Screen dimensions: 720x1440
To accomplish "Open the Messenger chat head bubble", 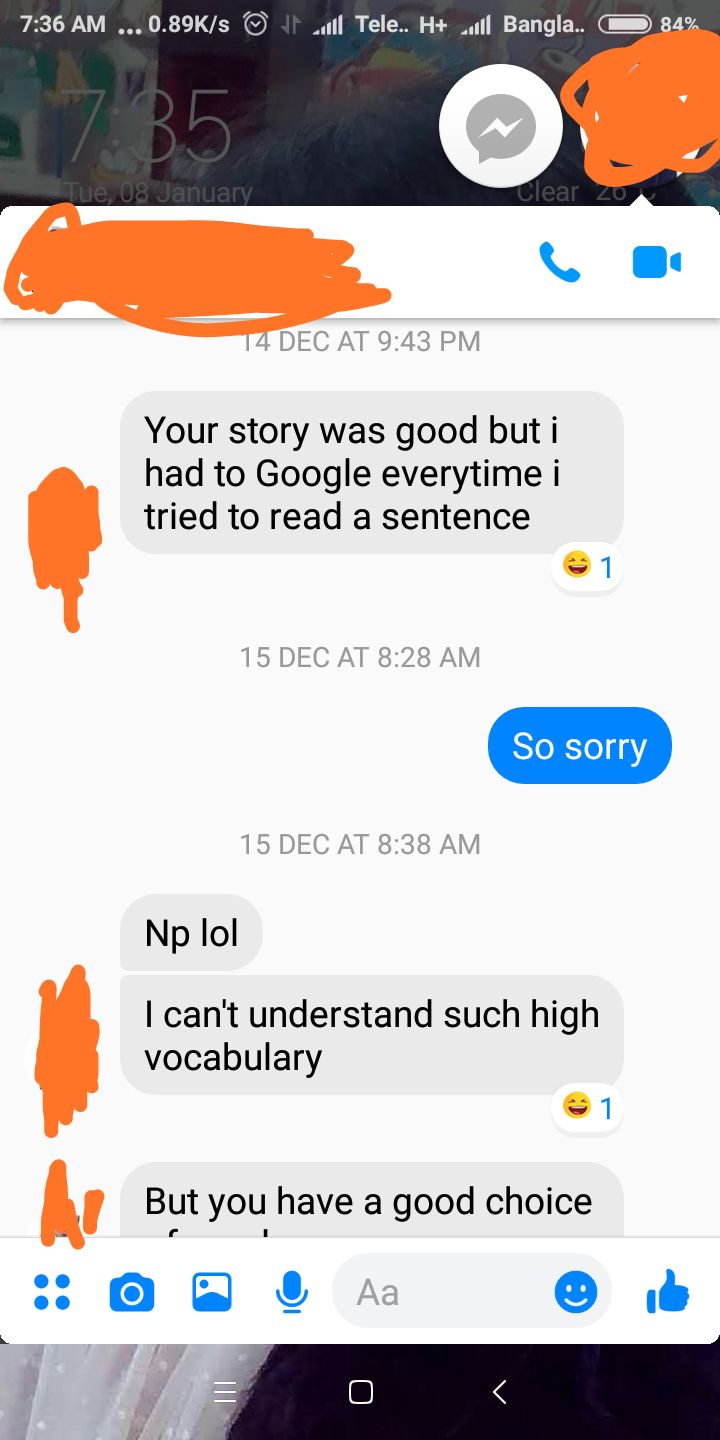I will point(501,127).
